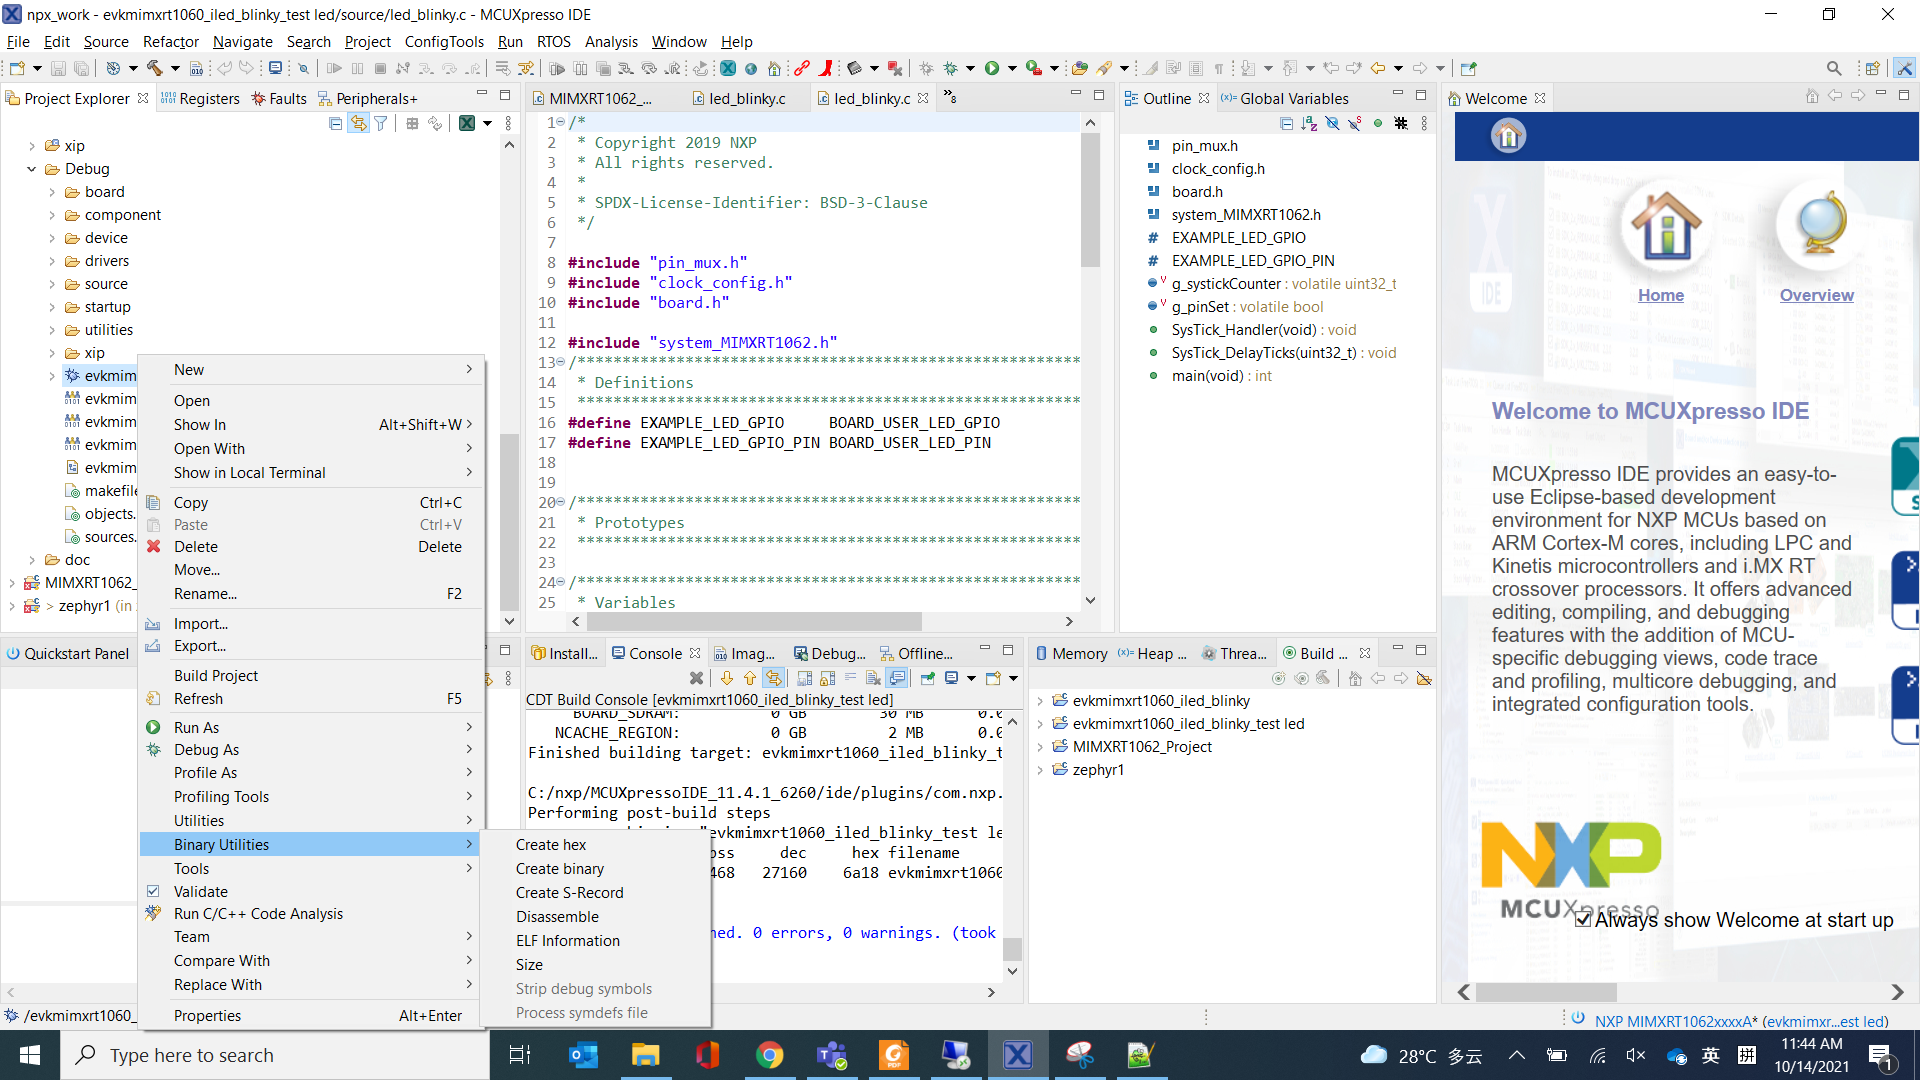Image resolution: width=1920 pixels, height=1080 pixels.
Task: Expand the drivers folder tree node
Action: (52, 261)
